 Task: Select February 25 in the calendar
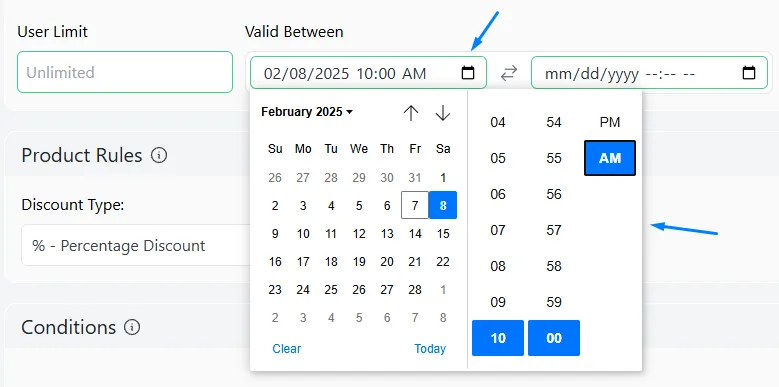[x=331, y=290]
